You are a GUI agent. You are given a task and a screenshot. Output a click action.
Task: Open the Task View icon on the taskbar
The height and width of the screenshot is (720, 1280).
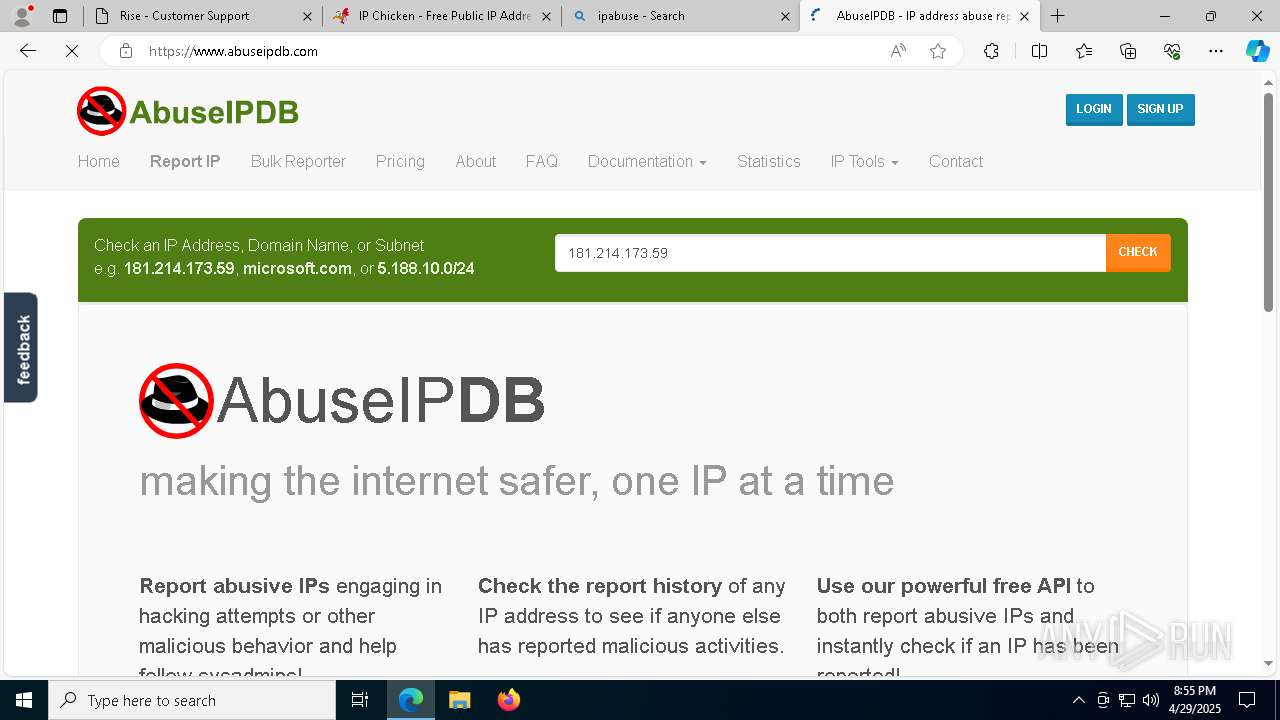[360, 700]
